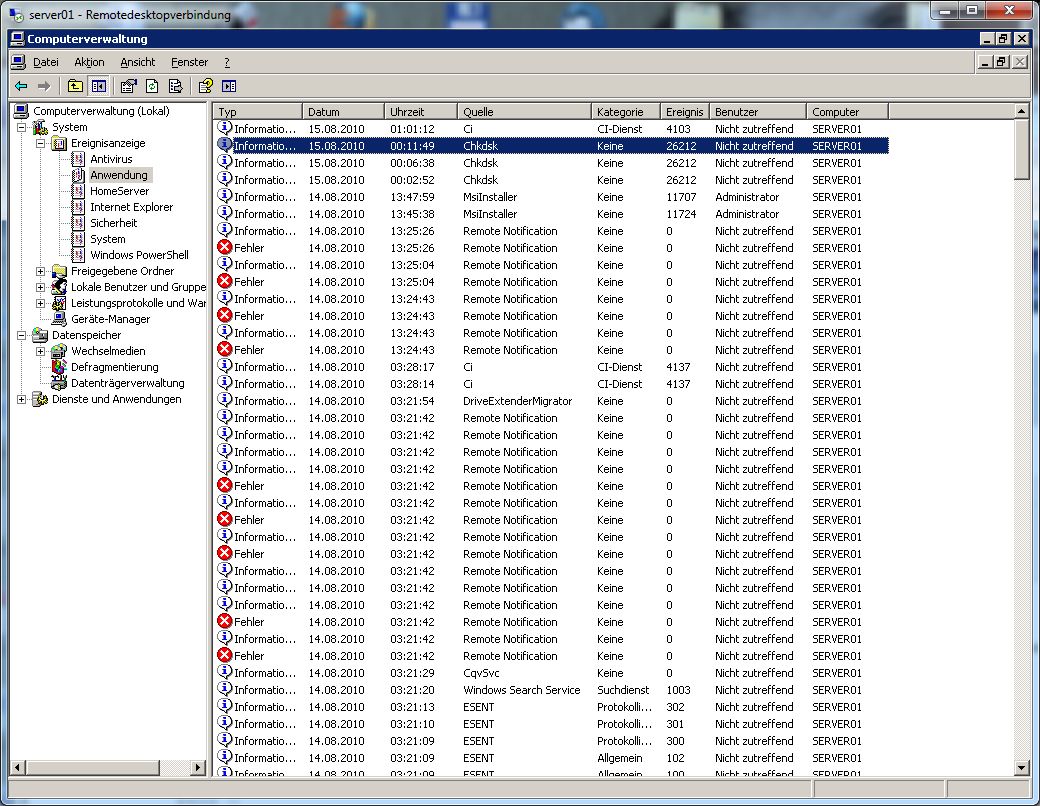Select the MsiInstaller event 11724 row
1040x806 pixels.
coord(552,214)
